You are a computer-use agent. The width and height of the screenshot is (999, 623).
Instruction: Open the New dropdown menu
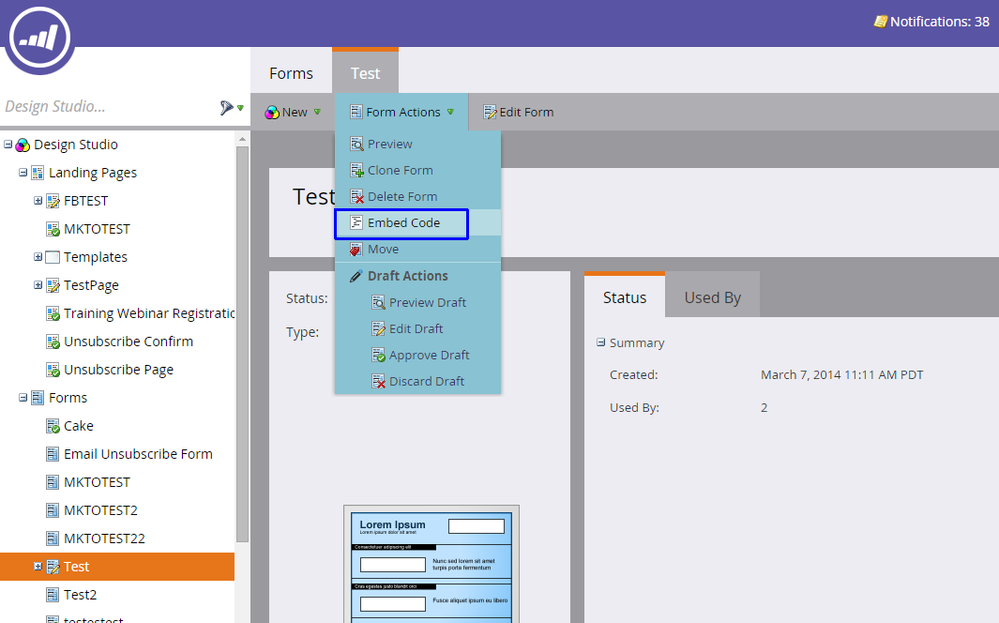point(293,112)
